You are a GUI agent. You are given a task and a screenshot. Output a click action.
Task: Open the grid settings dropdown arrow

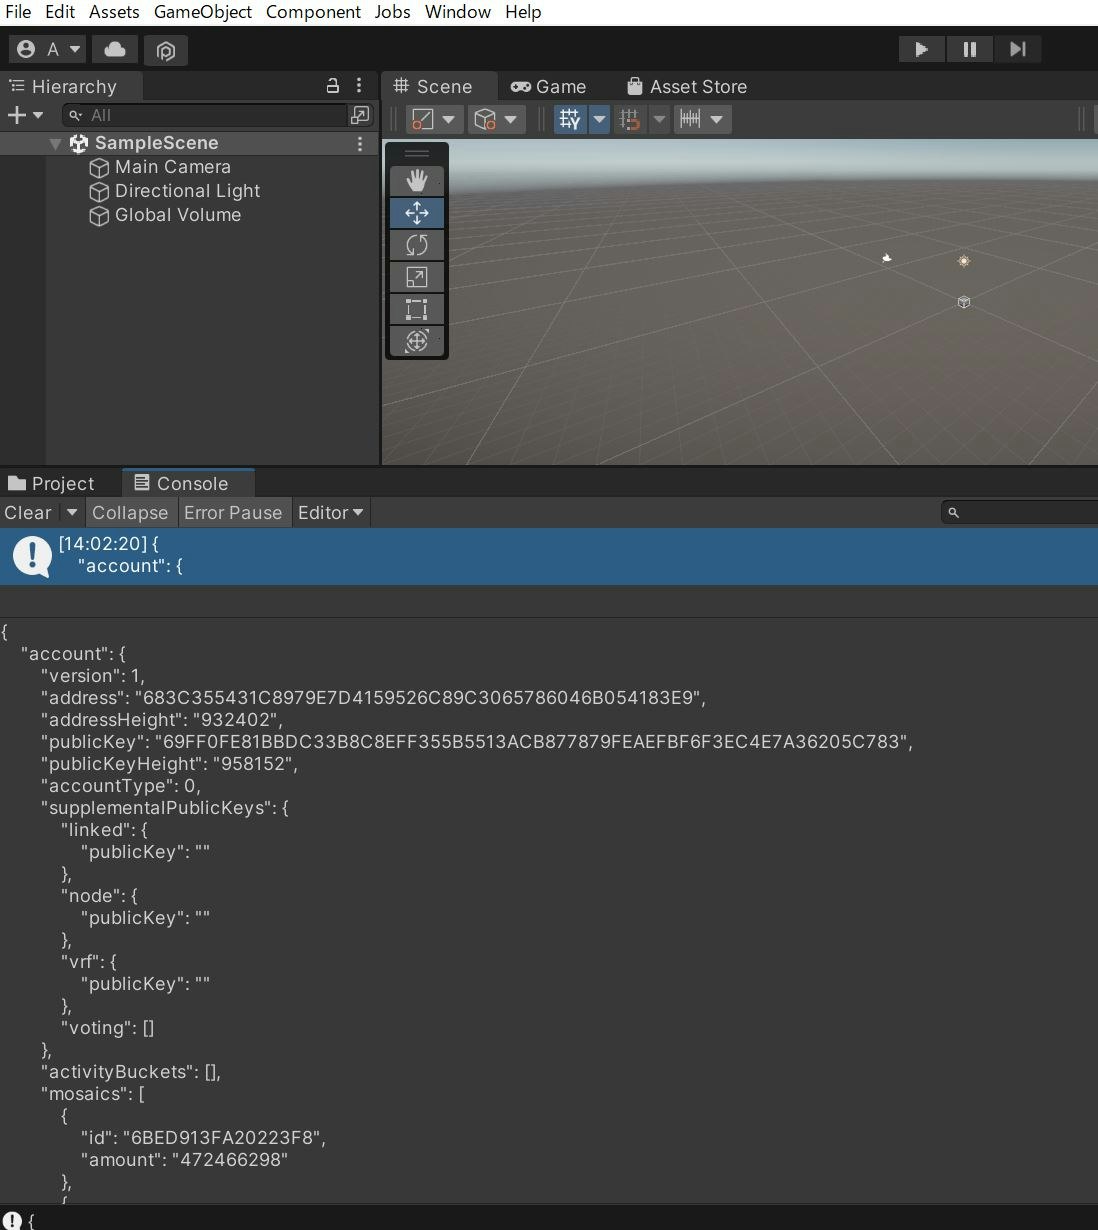tap(599, 119)
